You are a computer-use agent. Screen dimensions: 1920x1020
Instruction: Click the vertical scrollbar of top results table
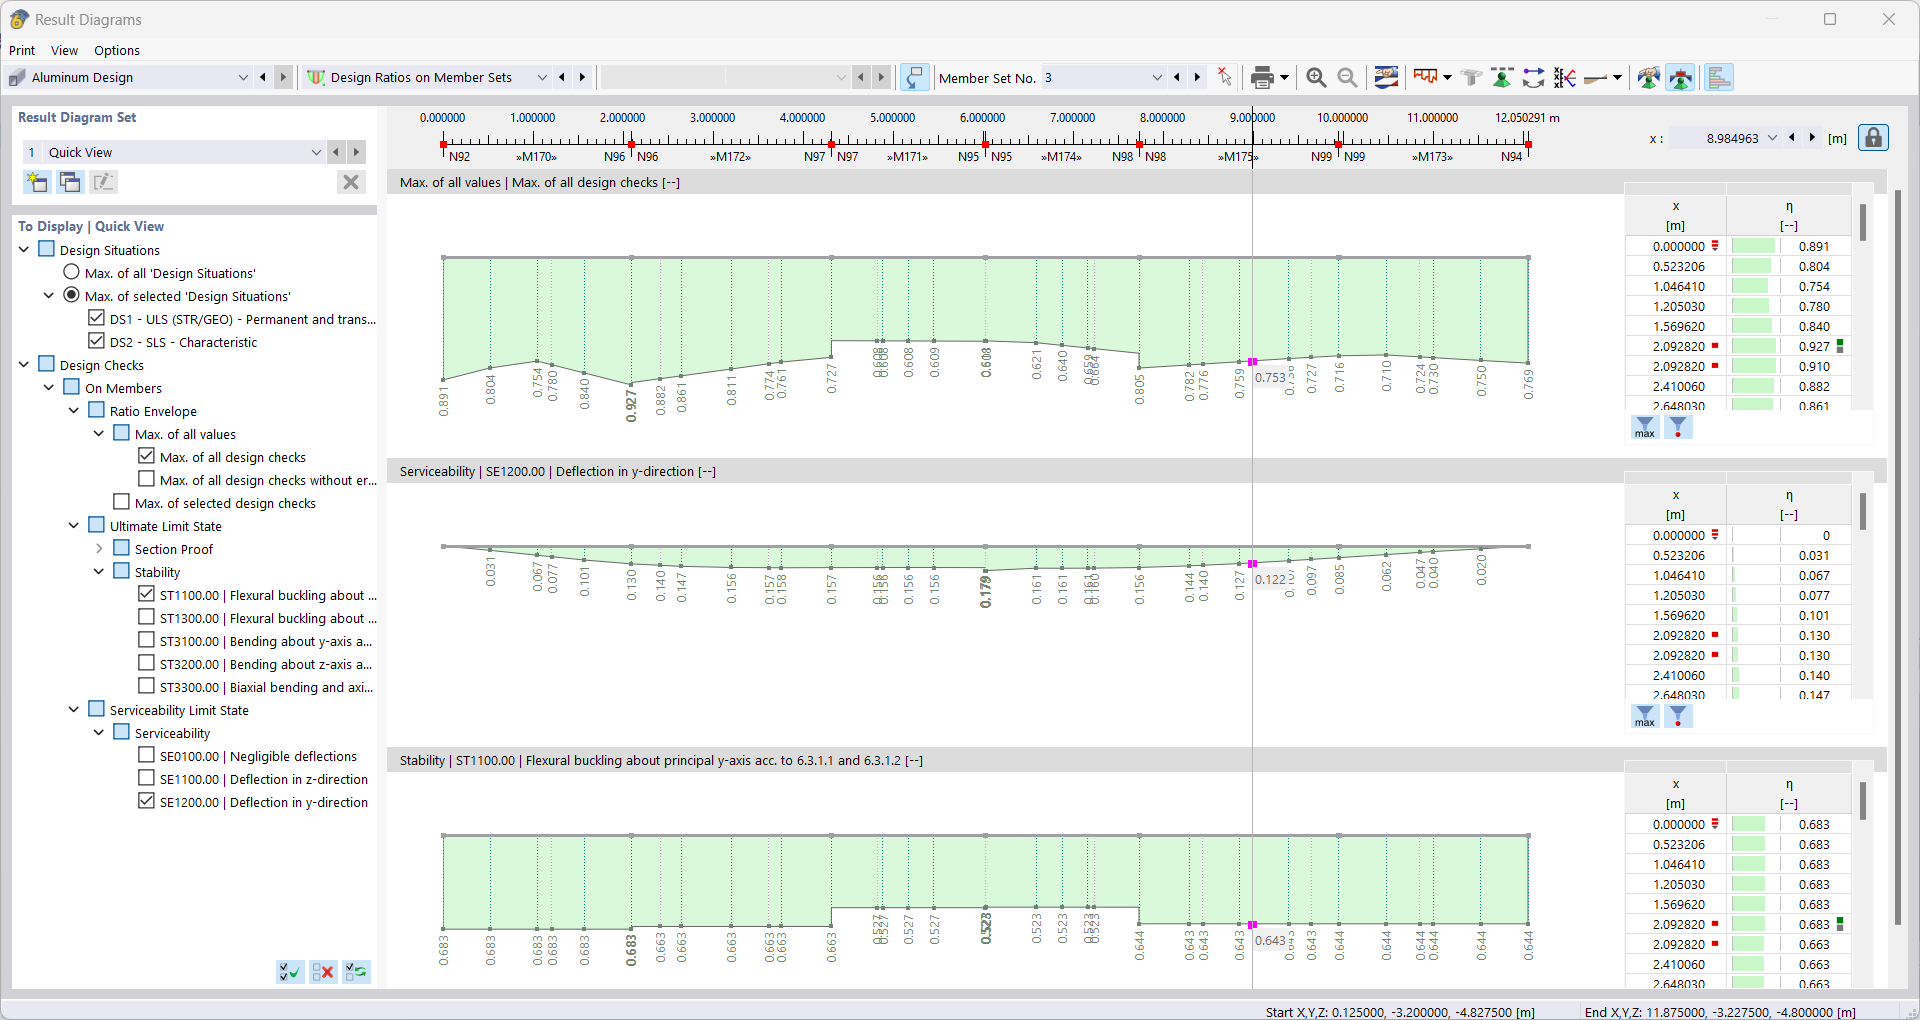tap(1862, 223)
